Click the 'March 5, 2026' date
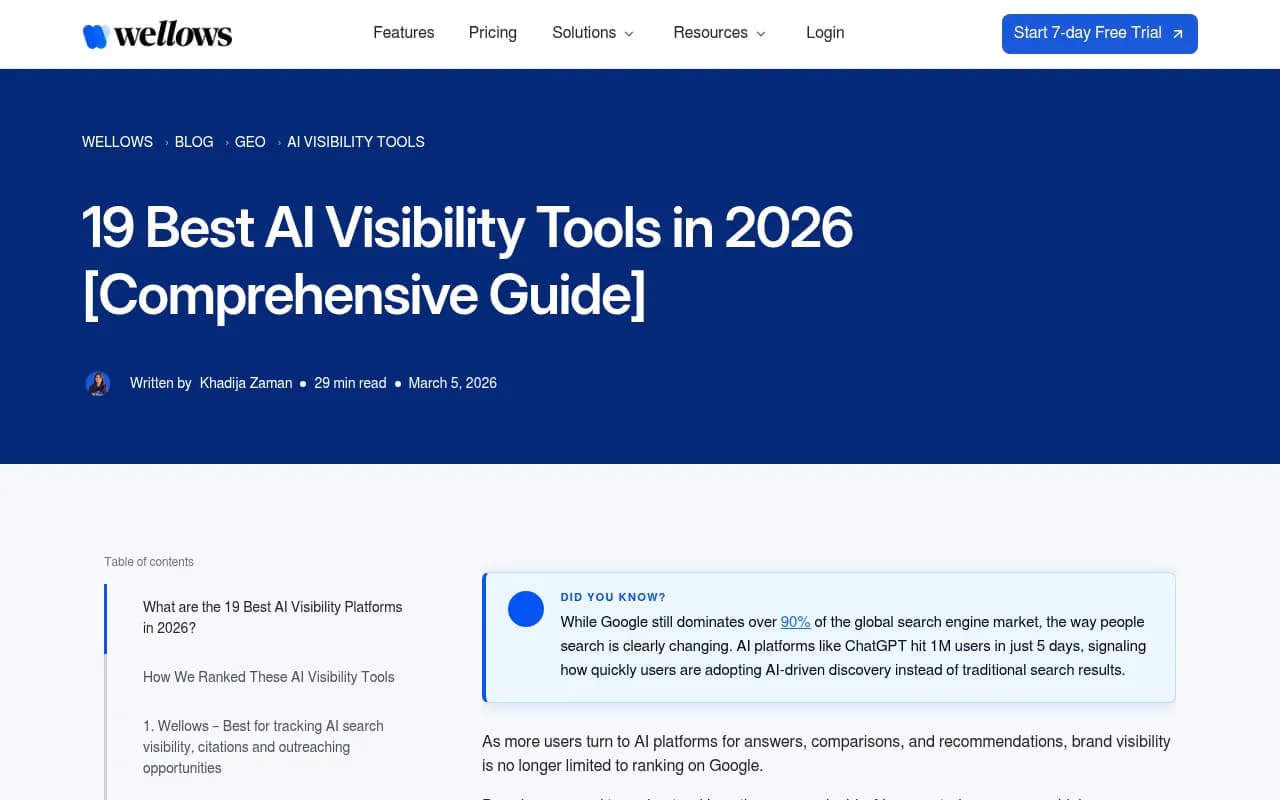The image size is (1280, 800). 452,383
